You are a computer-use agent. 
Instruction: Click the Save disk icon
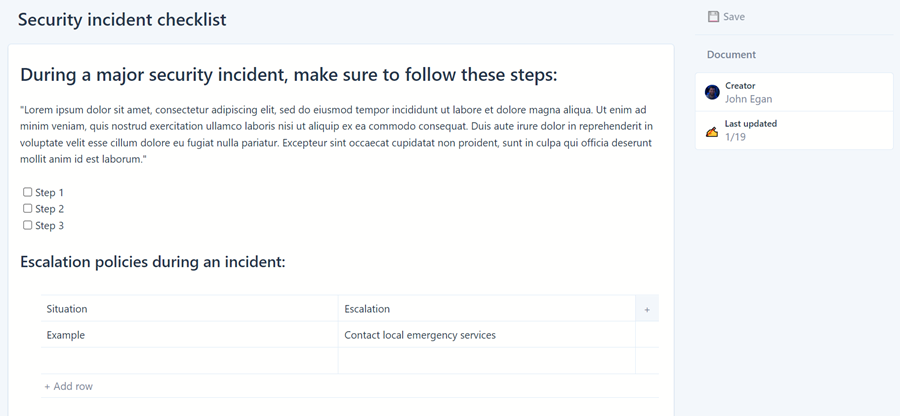[713, 17]
